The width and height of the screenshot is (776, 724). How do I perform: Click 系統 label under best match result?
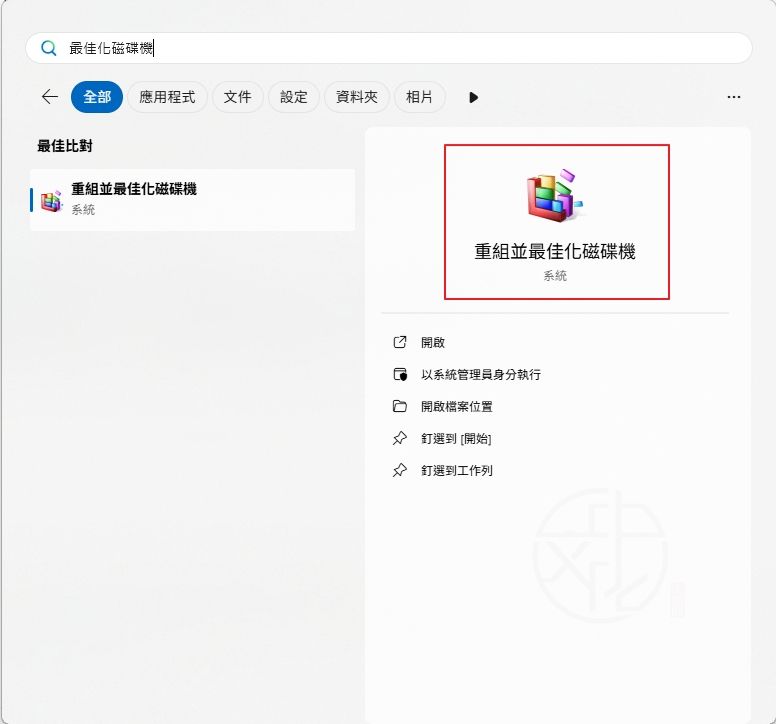click(x=83, y=210)
